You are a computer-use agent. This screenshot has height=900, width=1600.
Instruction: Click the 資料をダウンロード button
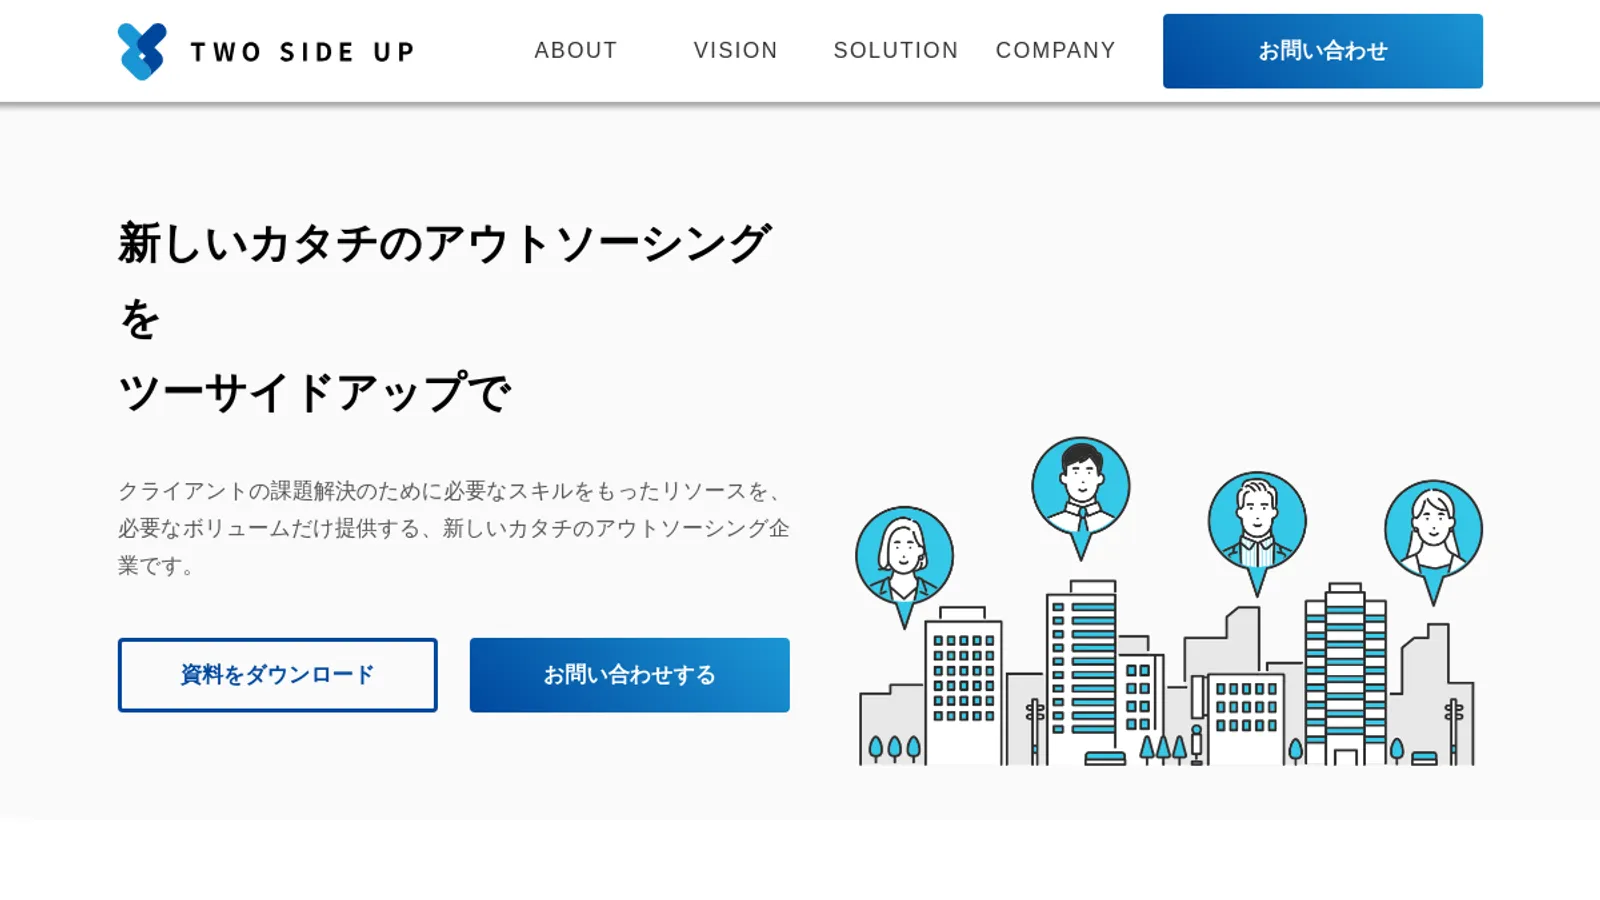point(277,675)
